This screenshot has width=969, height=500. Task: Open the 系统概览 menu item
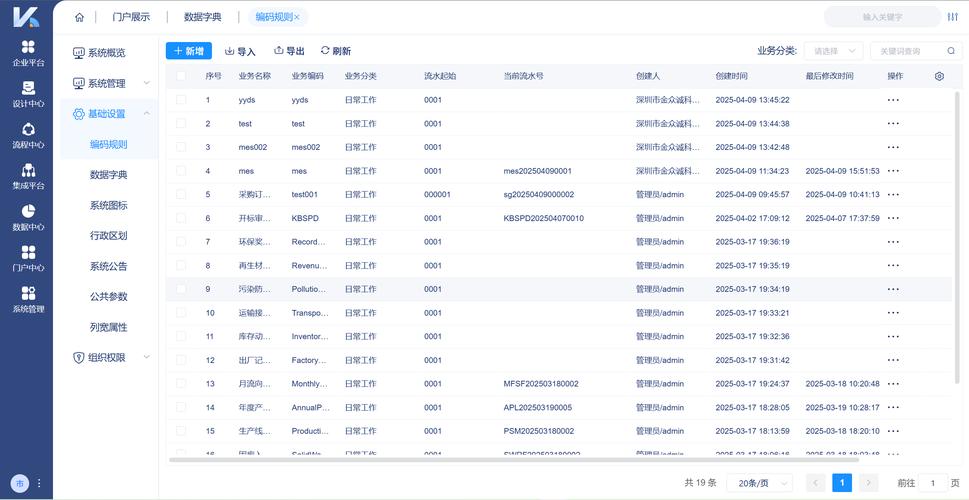click(109, 53)
